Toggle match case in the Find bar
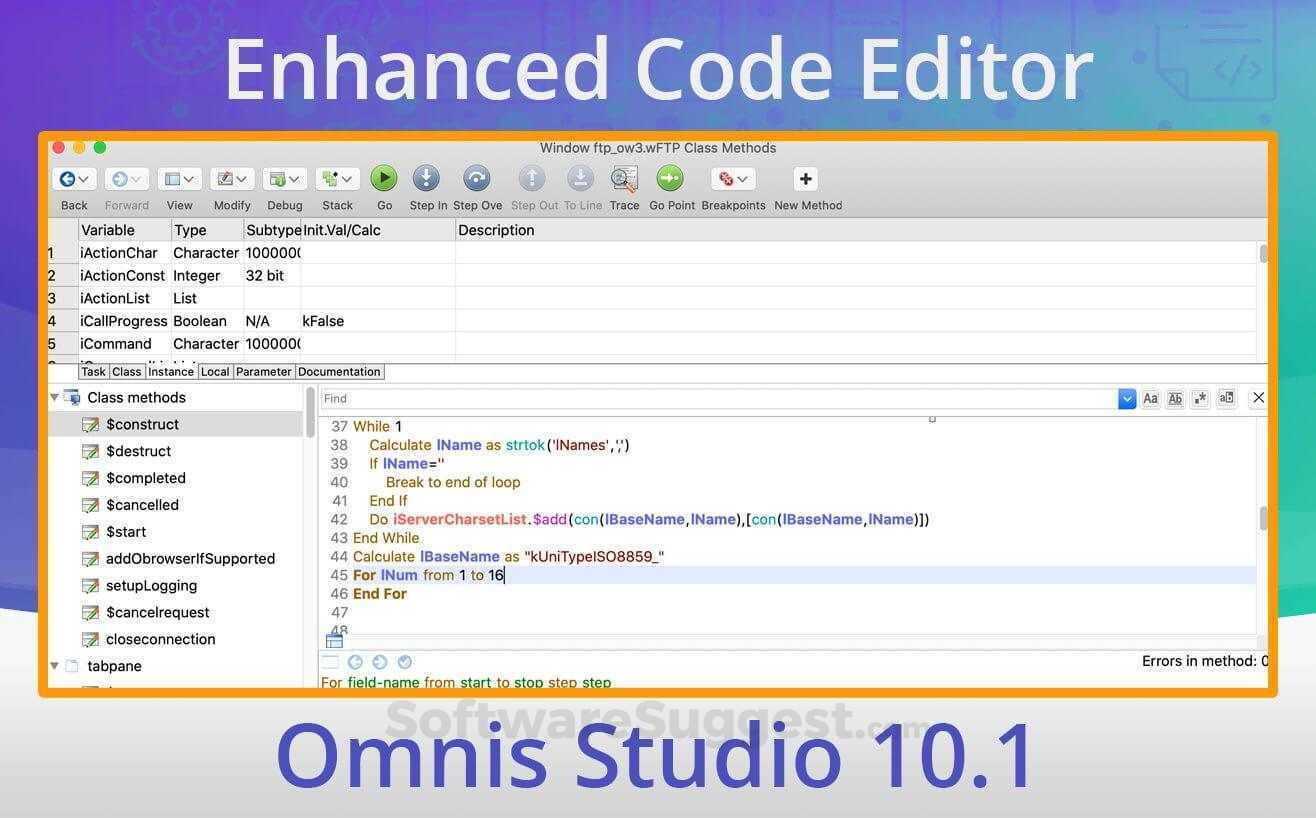The height and width of the screenshot is (818, 1316). pos(1152,398)
